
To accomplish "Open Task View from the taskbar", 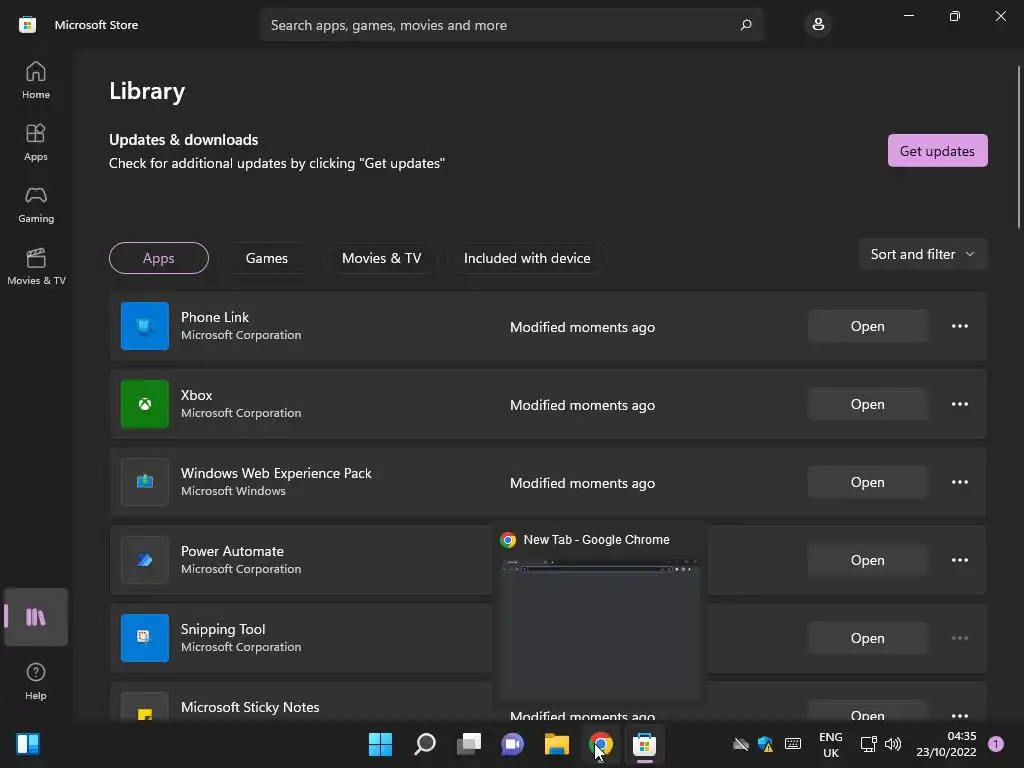I will tap(469, 744).
